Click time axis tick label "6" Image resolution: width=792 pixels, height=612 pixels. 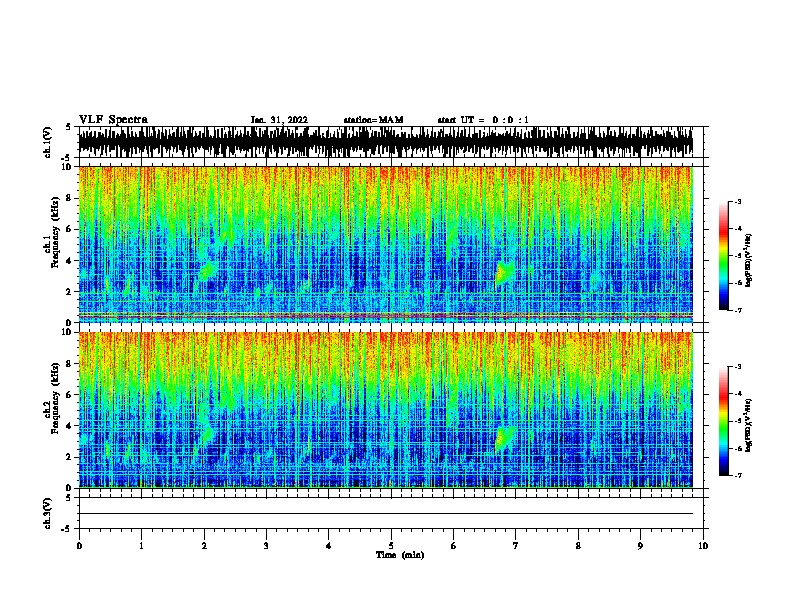(x=454, y=546)
